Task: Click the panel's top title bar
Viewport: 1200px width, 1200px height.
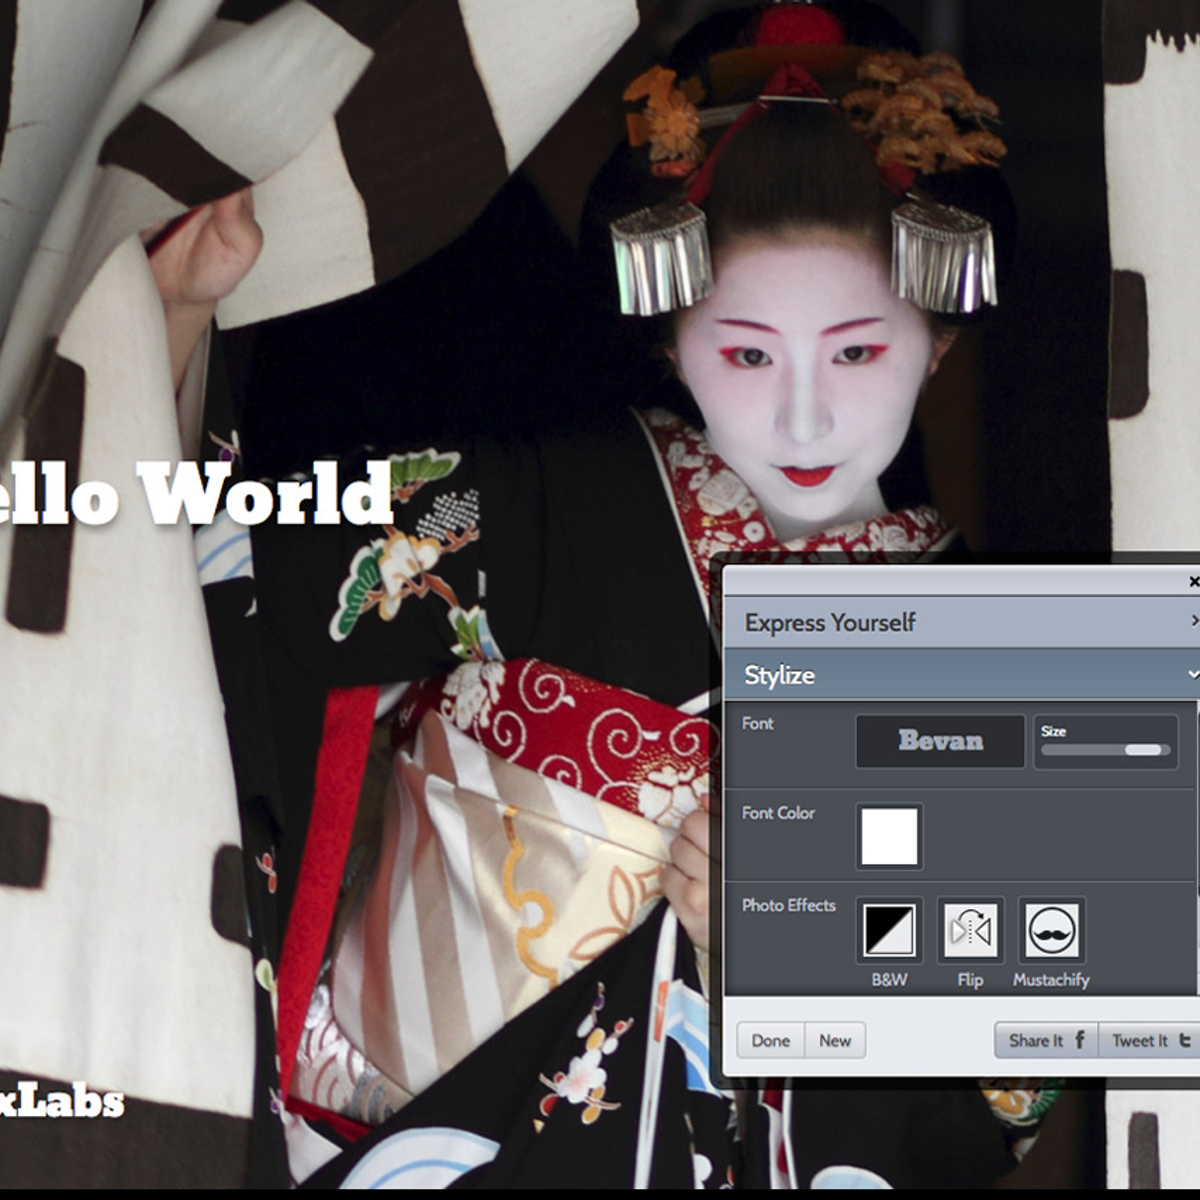Action: coord(950,581)
